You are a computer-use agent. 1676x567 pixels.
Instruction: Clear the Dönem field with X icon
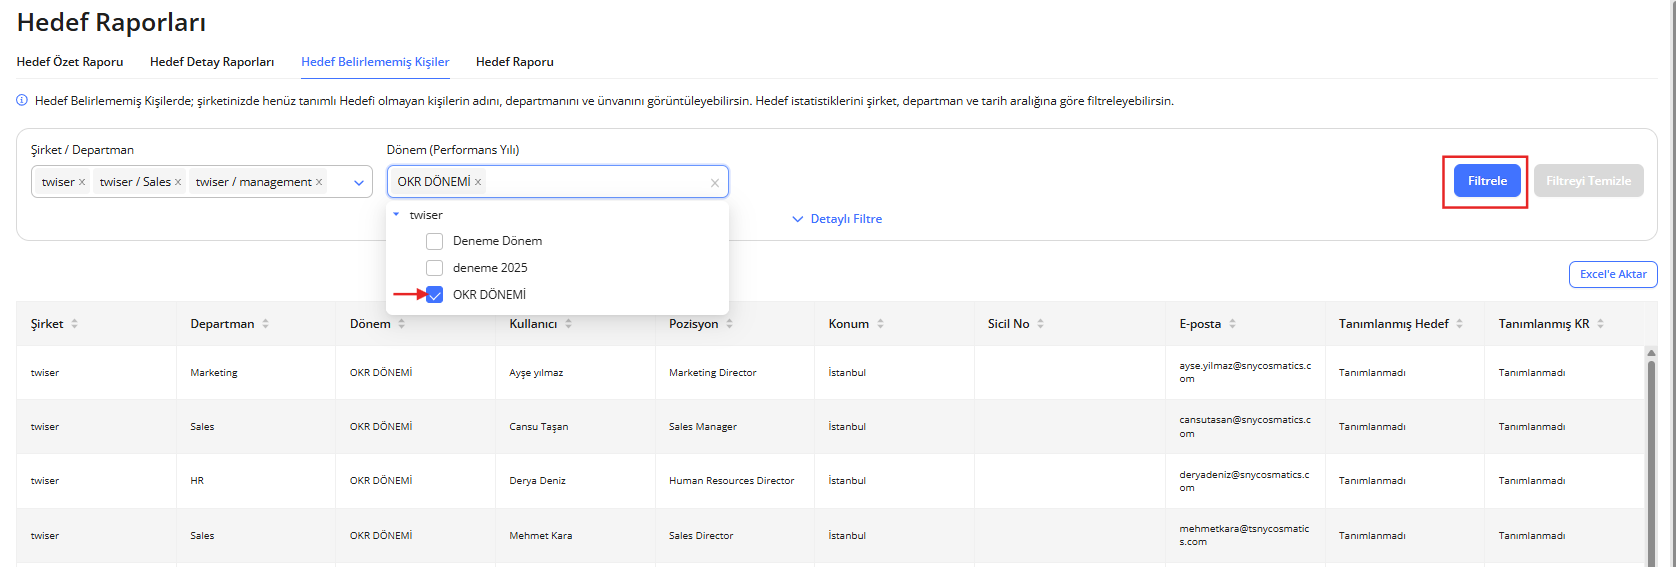(x=714, y=183)
